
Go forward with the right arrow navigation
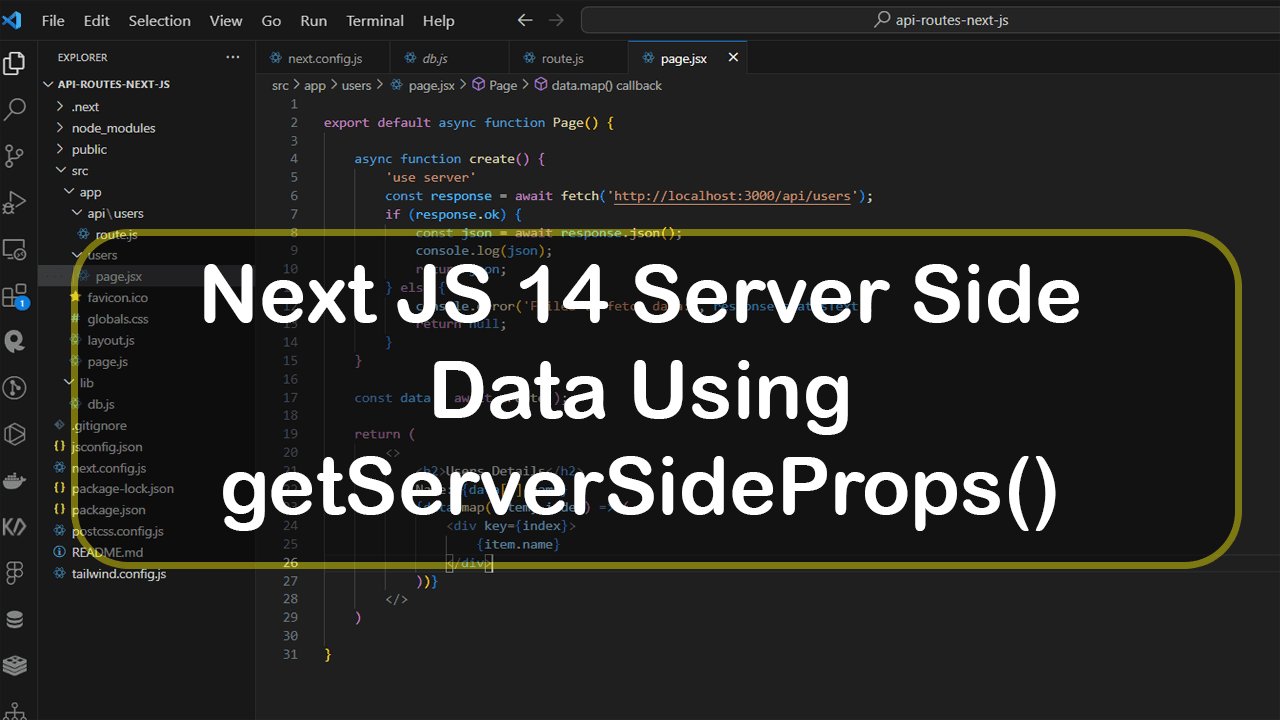click(x=556, y=20)
